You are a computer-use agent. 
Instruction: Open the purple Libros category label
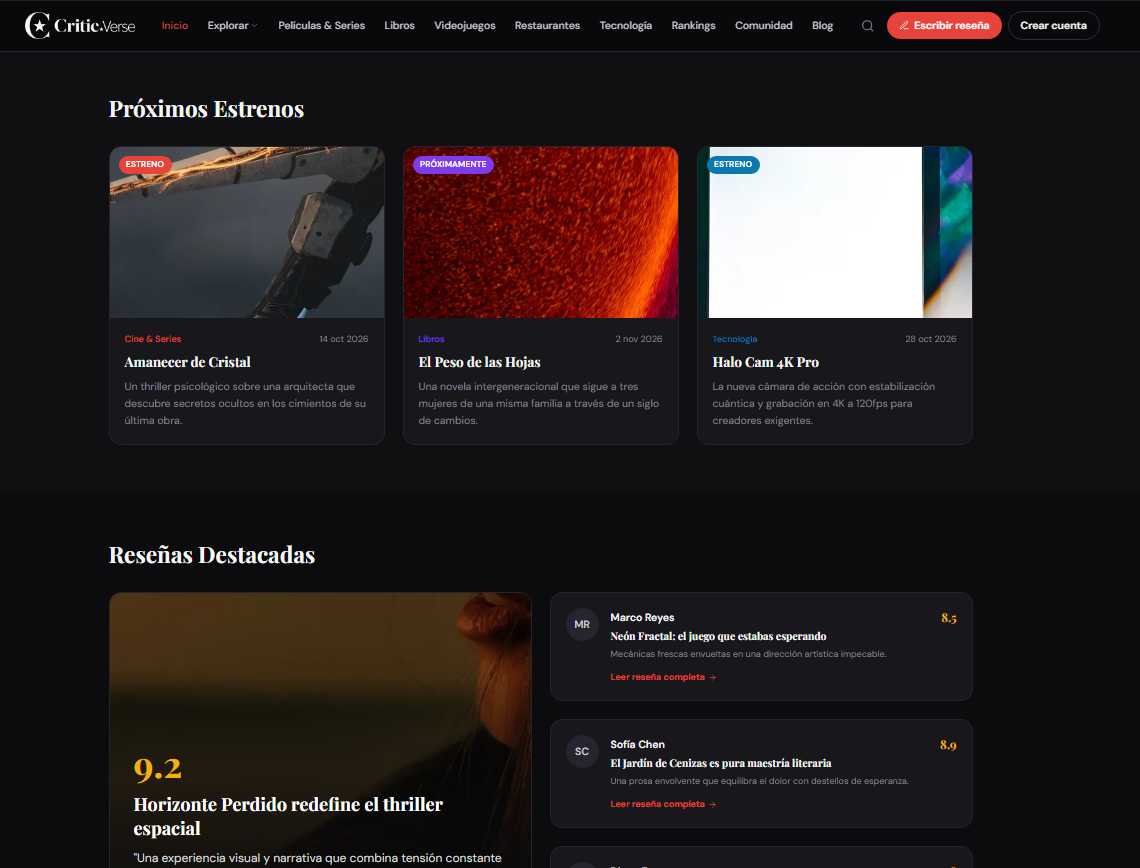click(431, 339)
